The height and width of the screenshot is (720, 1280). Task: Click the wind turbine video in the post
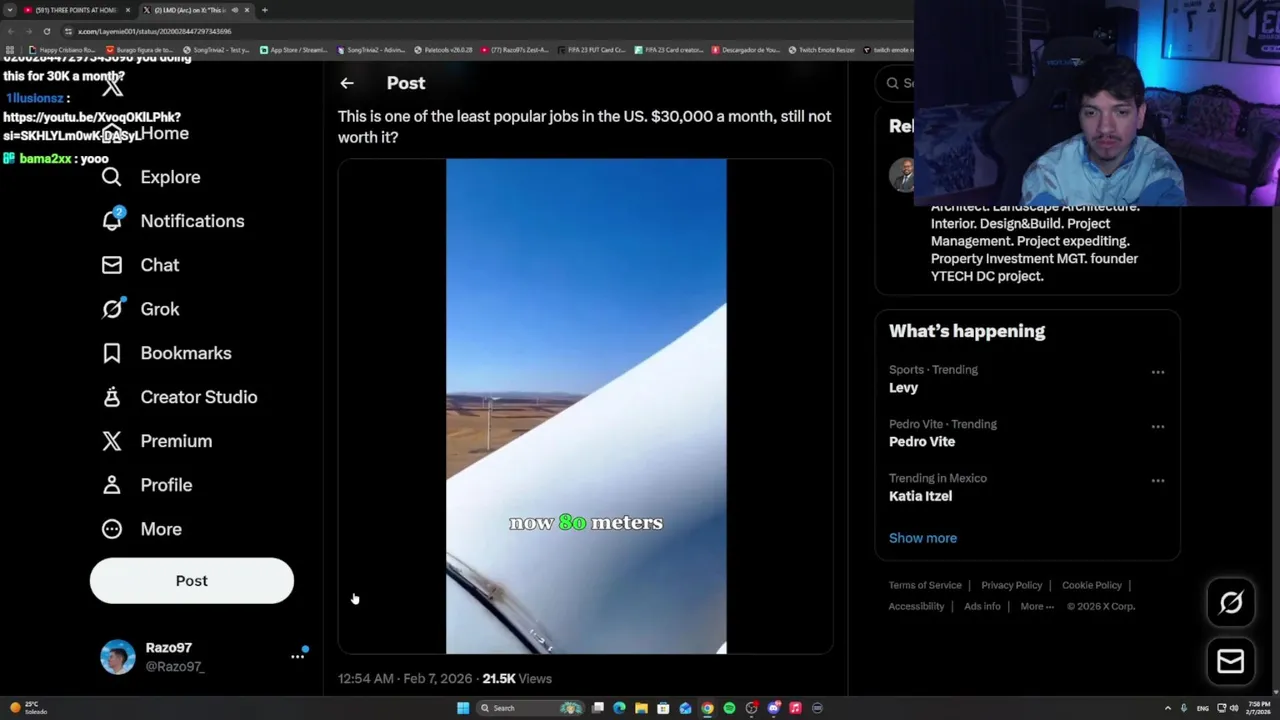tap(586, 406)
